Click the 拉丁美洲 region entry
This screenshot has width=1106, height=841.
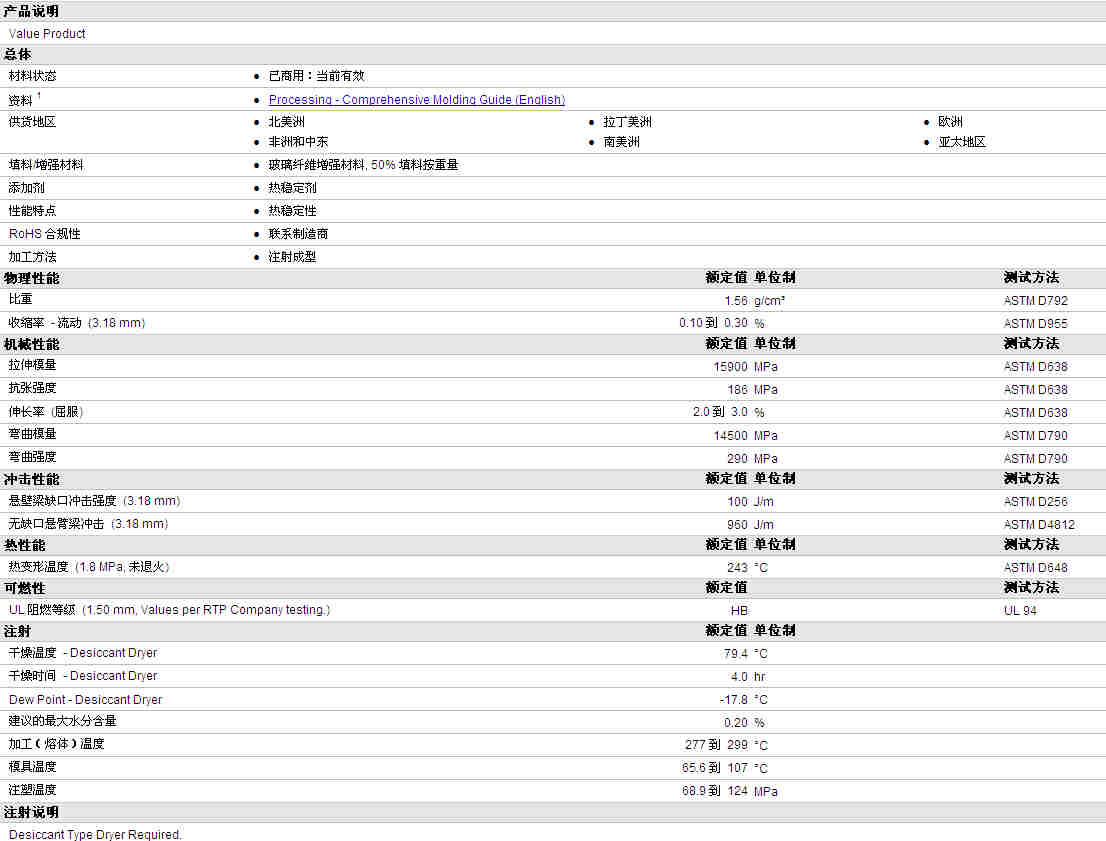click(627, 121)
